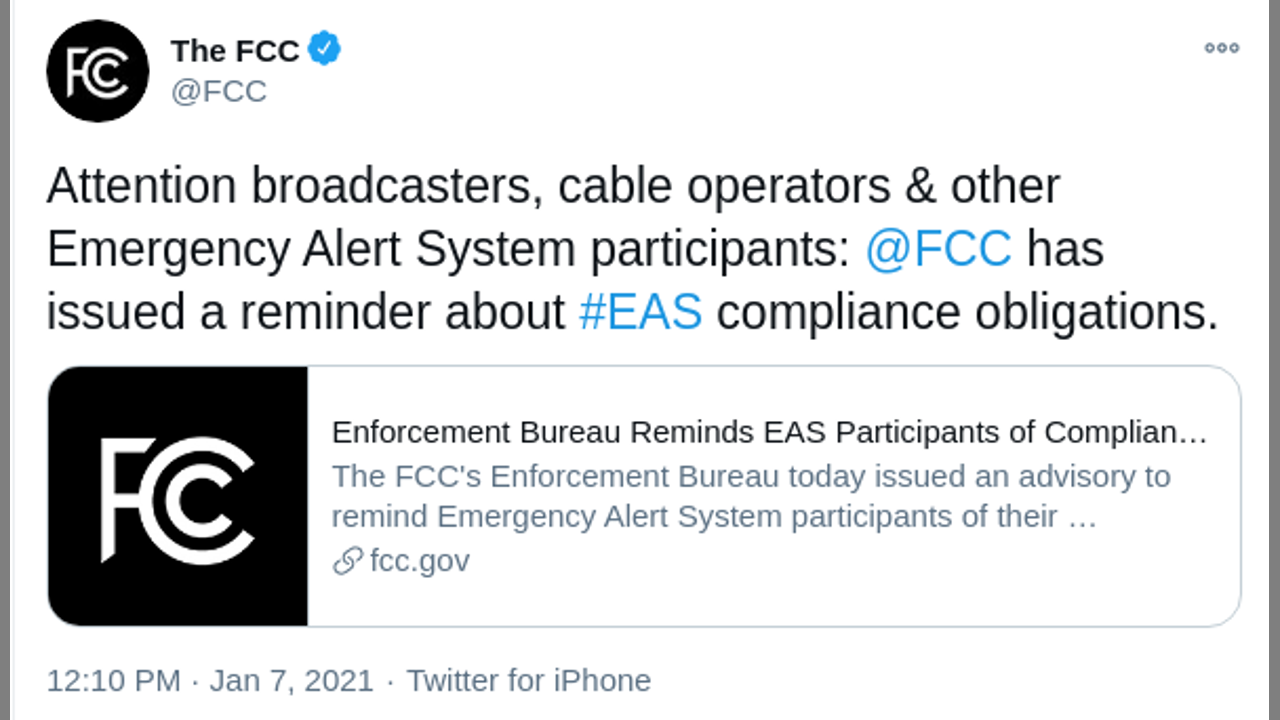The height and width of the screenshot is (720, 1280).
Task: Click card description starting "The FCC's Enforcement Bureau"
Action: [x=750, y=476]
